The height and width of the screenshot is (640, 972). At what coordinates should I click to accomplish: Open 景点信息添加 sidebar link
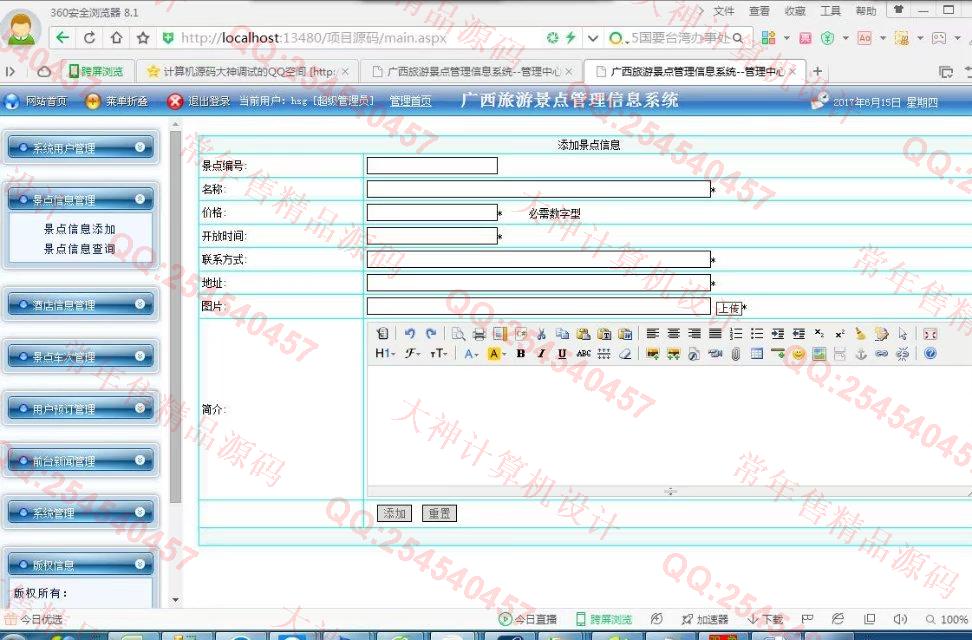tap(79, 229)
